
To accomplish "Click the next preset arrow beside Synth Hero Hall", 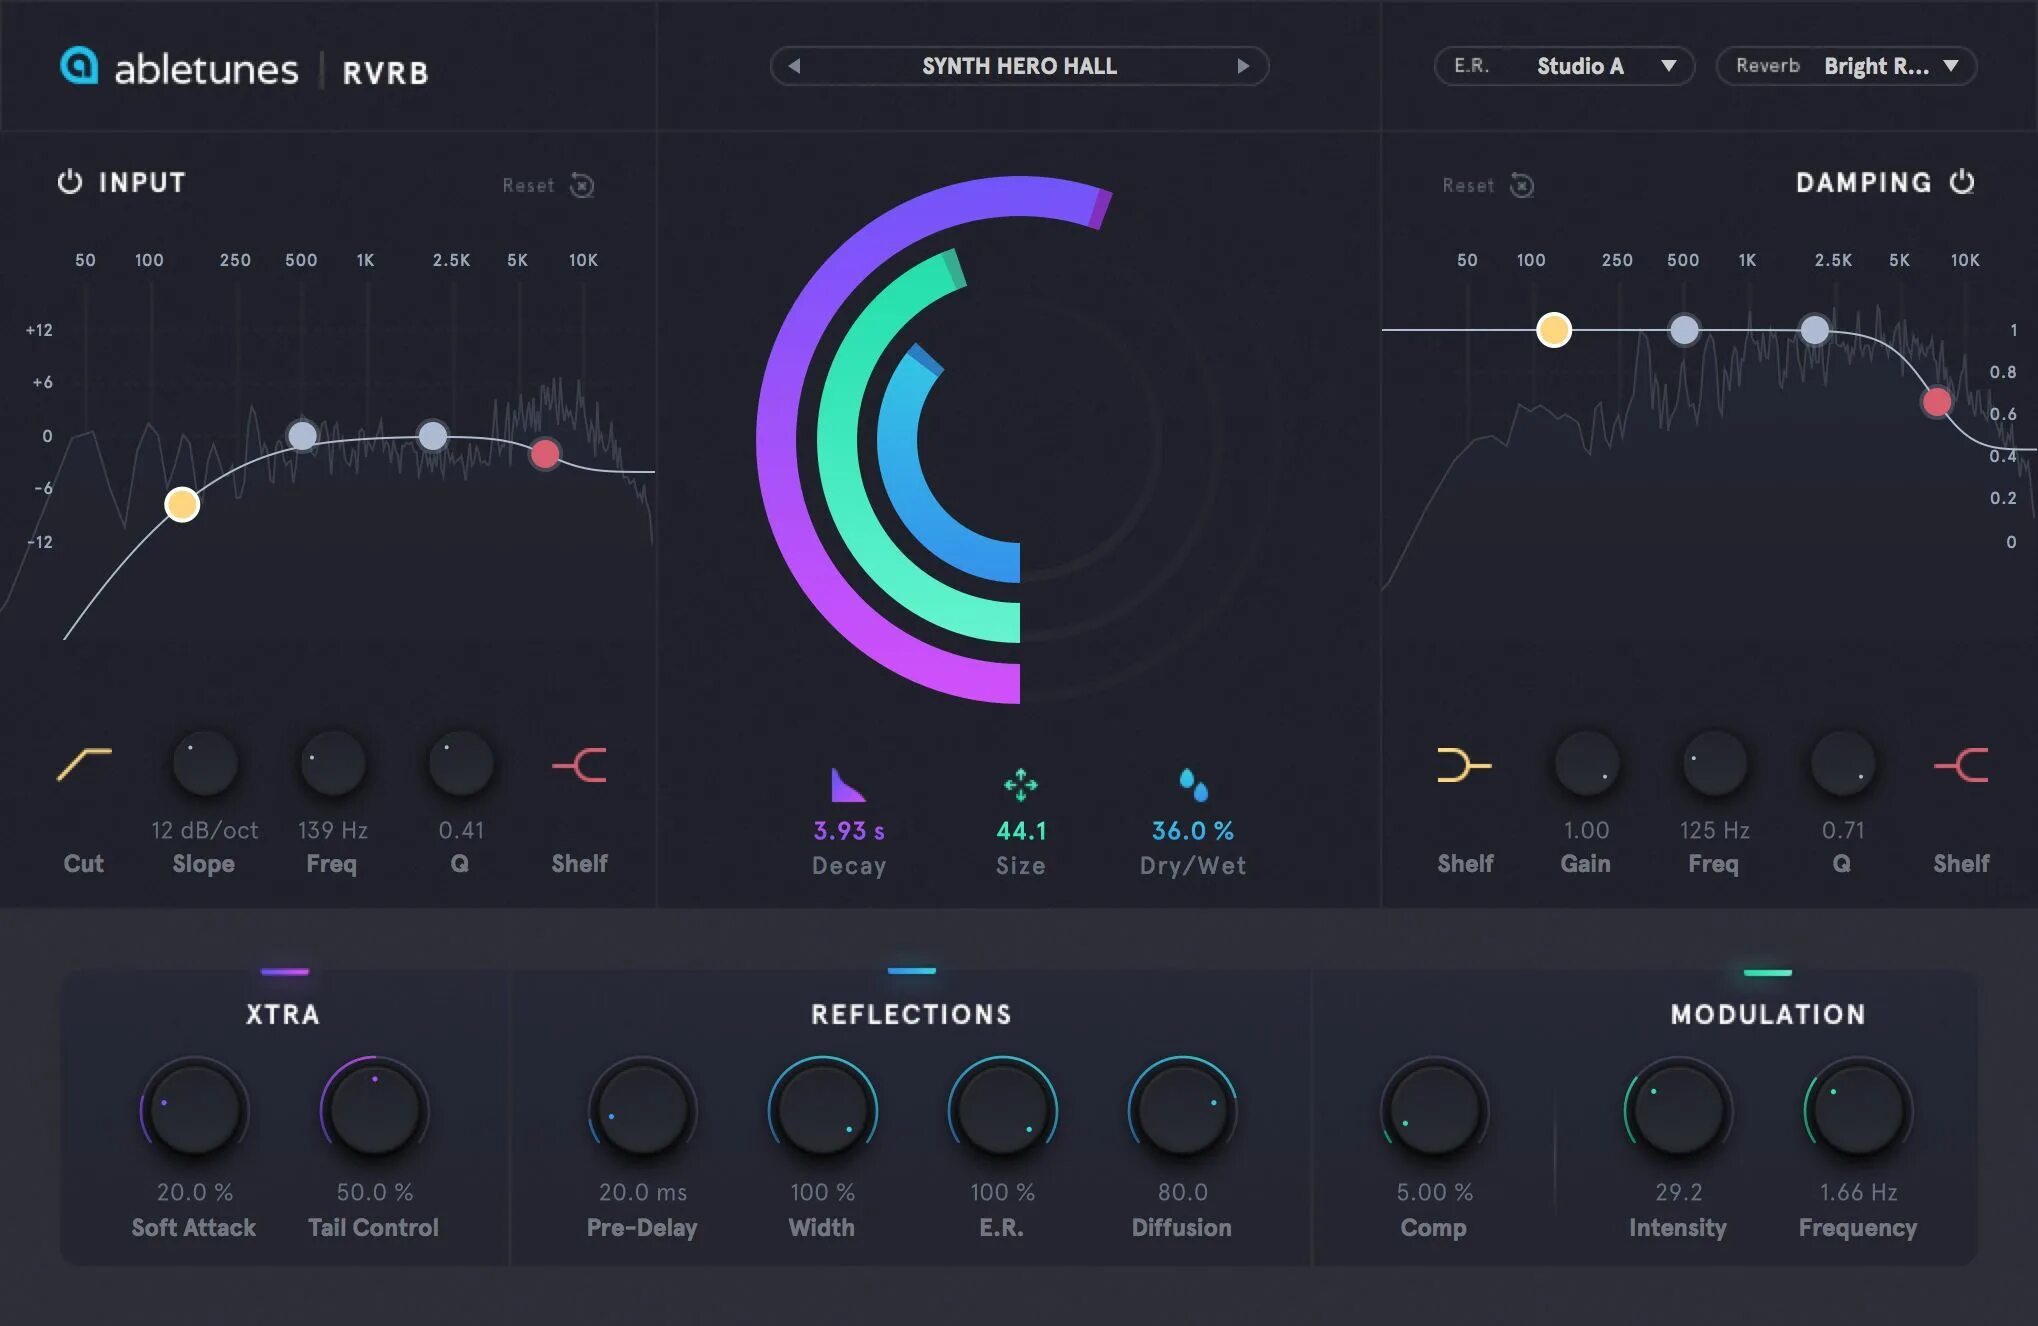I will (1244, 66).
